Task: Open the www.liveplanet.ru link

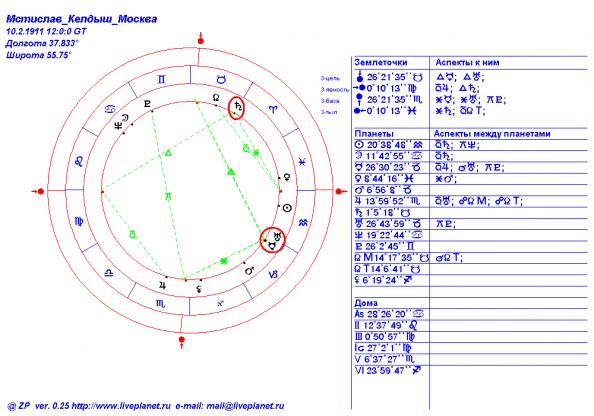Action: click(x=121, y=406)
